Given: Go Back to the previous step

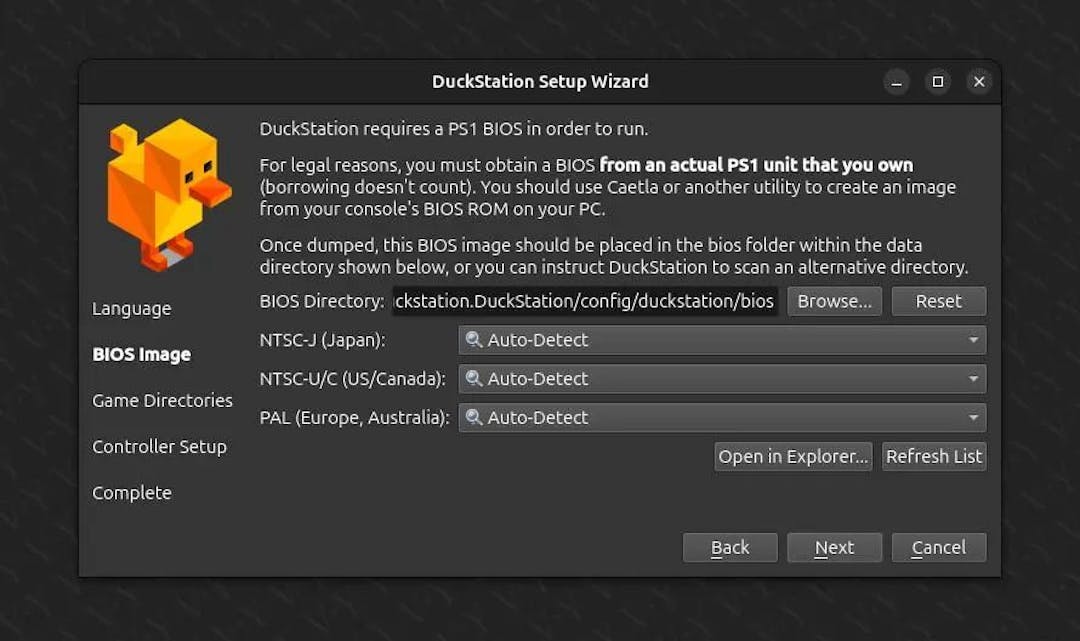Looking at the screenshot, I should 730,547.
